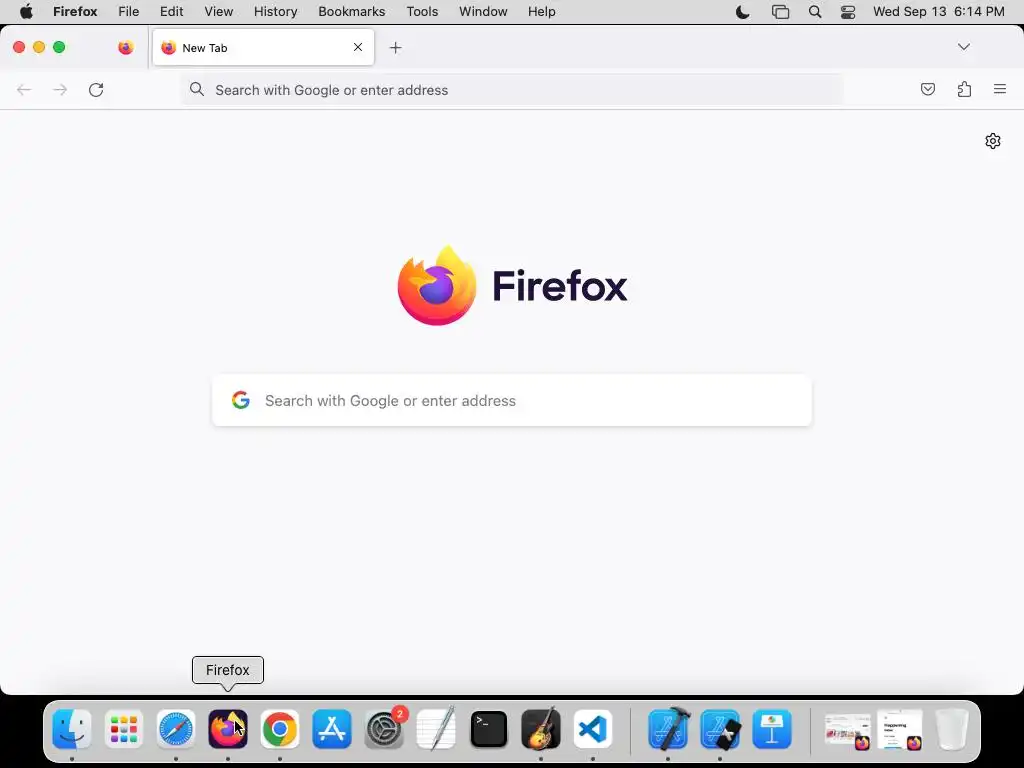Open the Bookmarks menu
Viewport: 1024px width, 768px height.
coord(351,12)
